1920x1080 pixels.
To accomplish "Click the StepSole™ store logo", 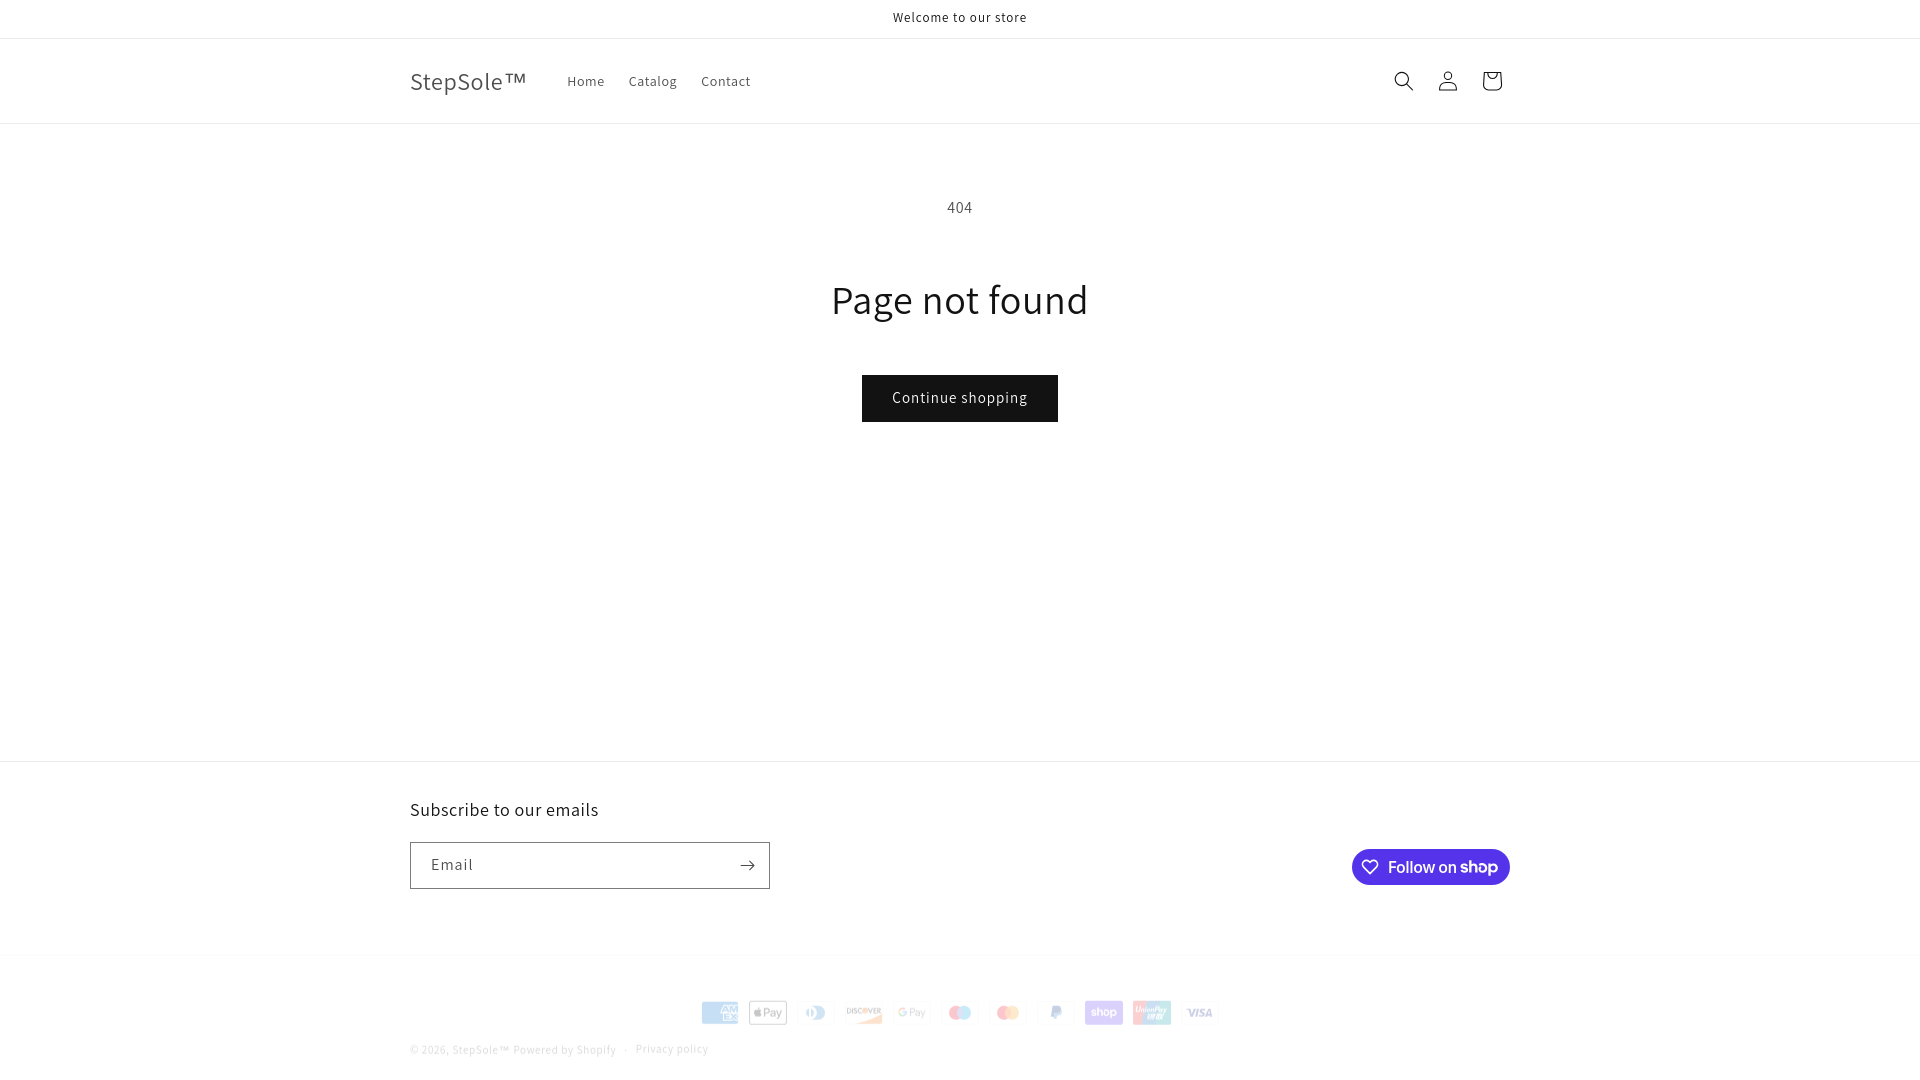I will click(468, 81).
